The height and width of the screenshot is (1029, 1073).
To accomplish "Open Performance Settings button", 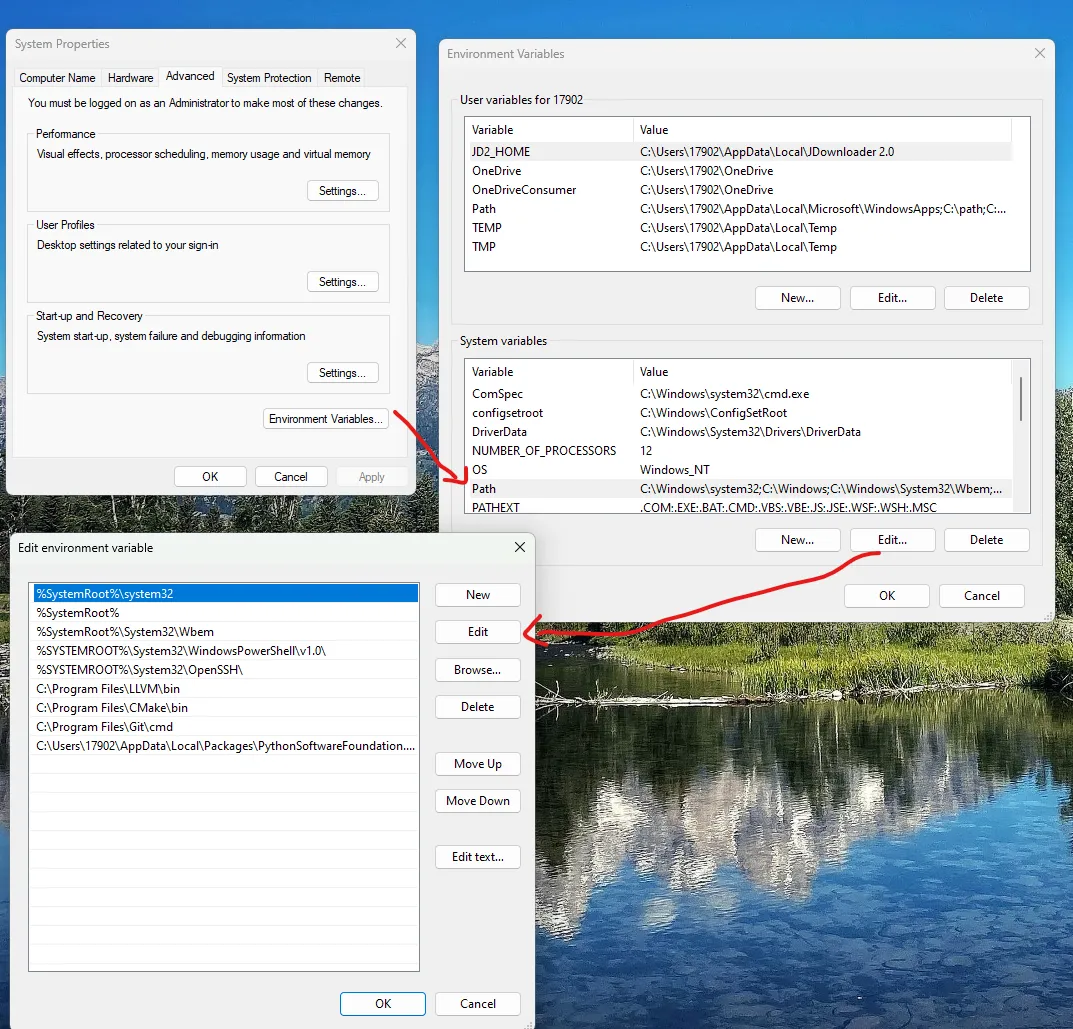I will 342,191.
